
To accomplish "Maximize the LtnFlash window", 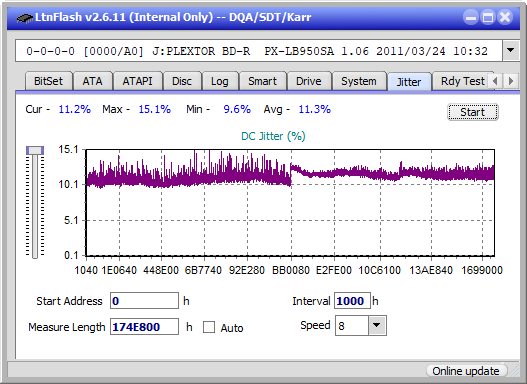I will [x=488, y=17].
